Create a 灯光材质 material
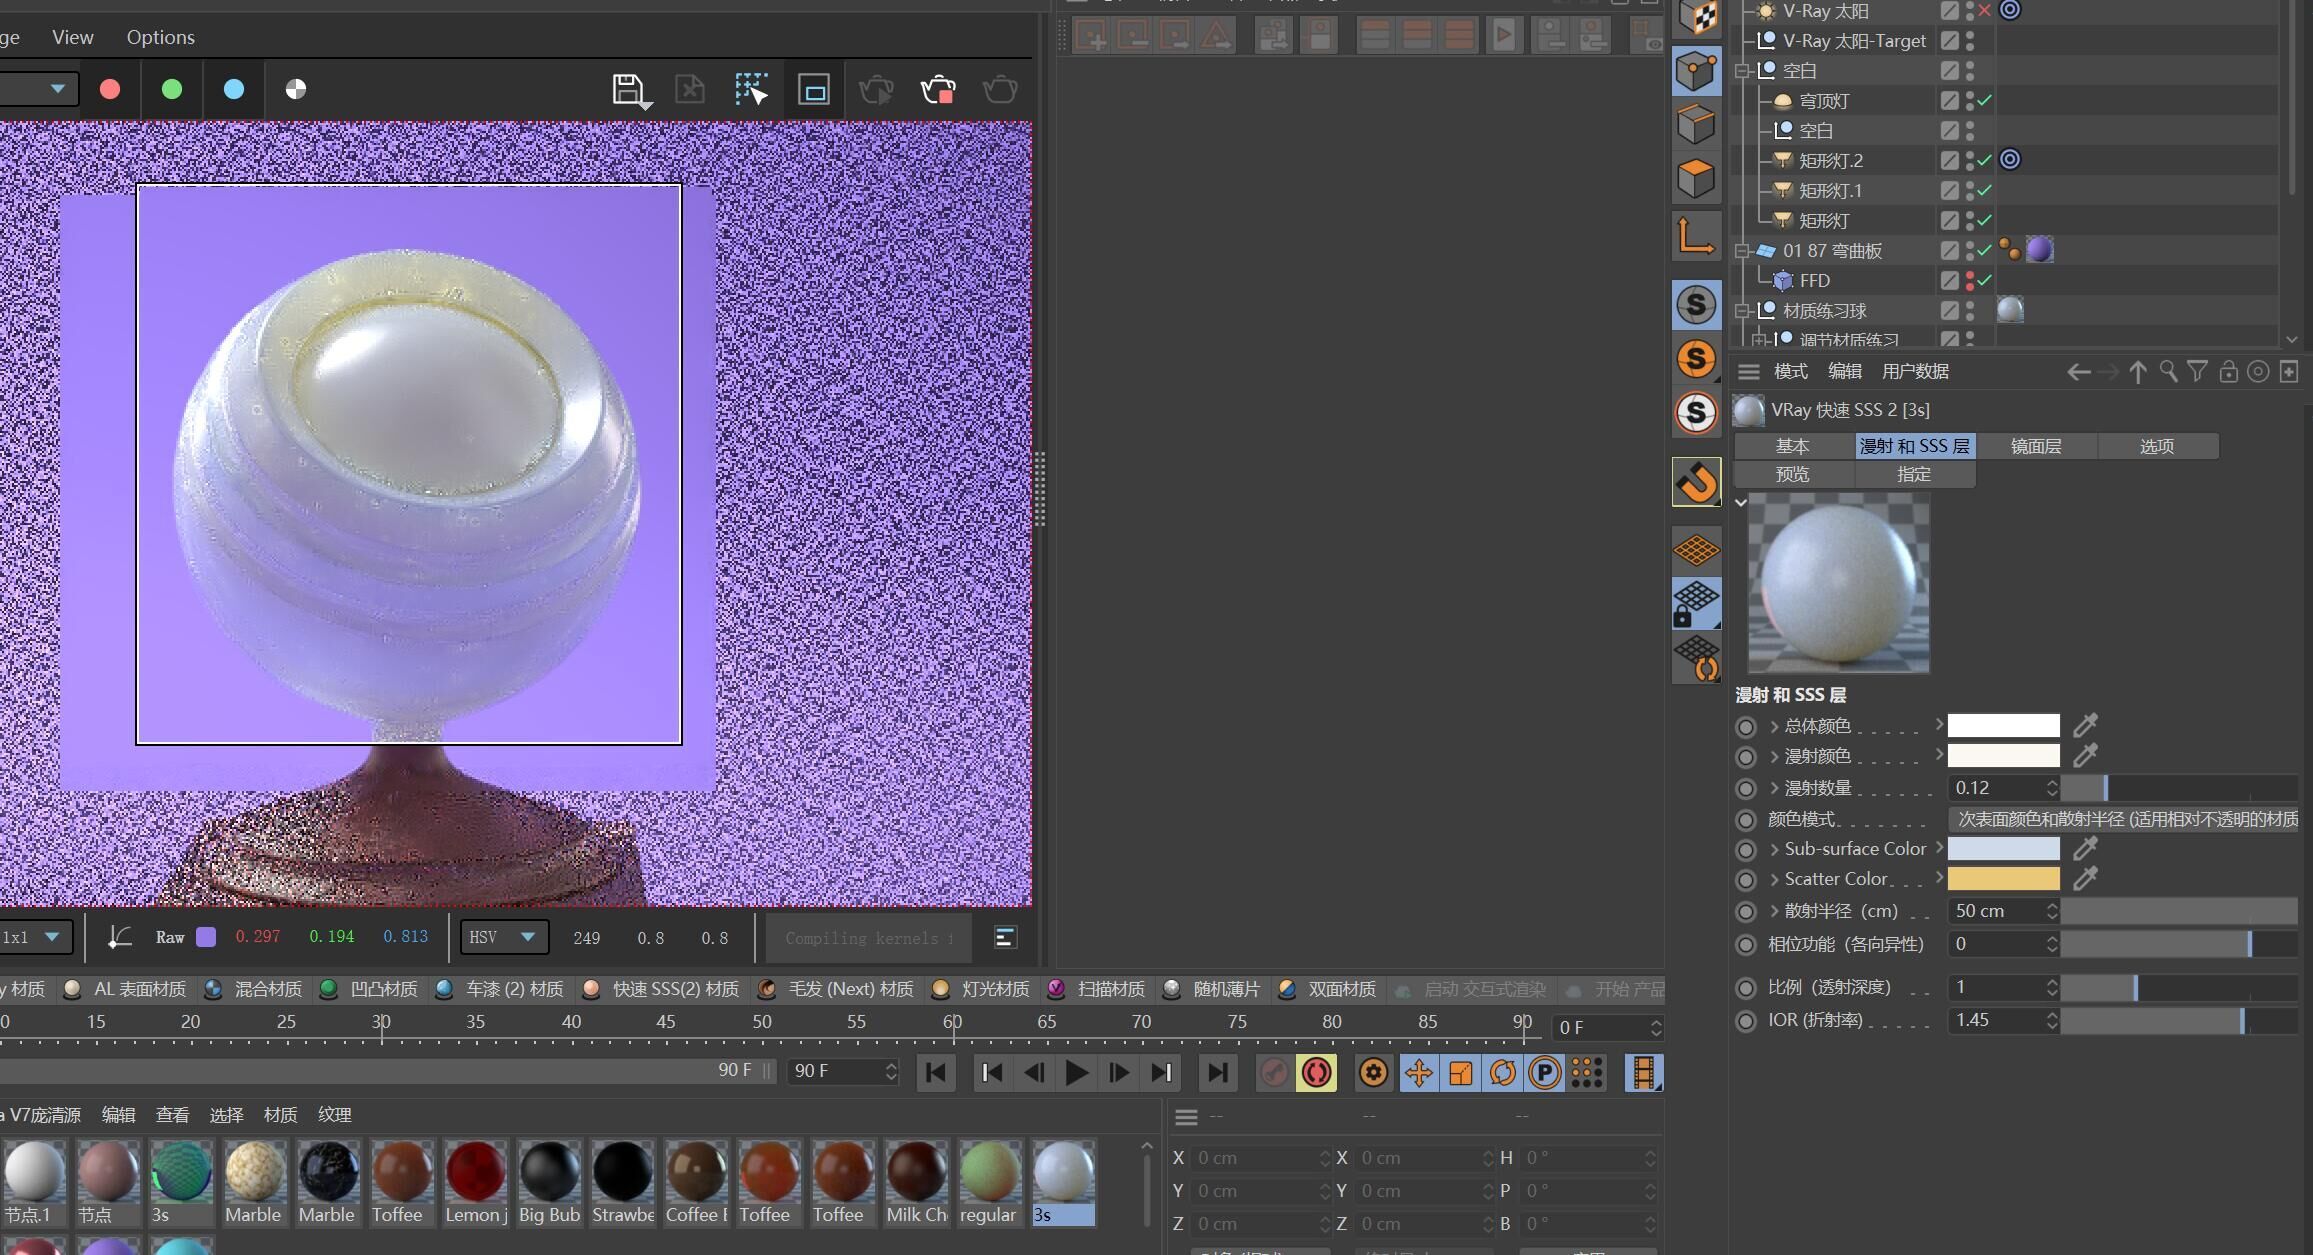2313x1255 pixels. tap(980, 989)
